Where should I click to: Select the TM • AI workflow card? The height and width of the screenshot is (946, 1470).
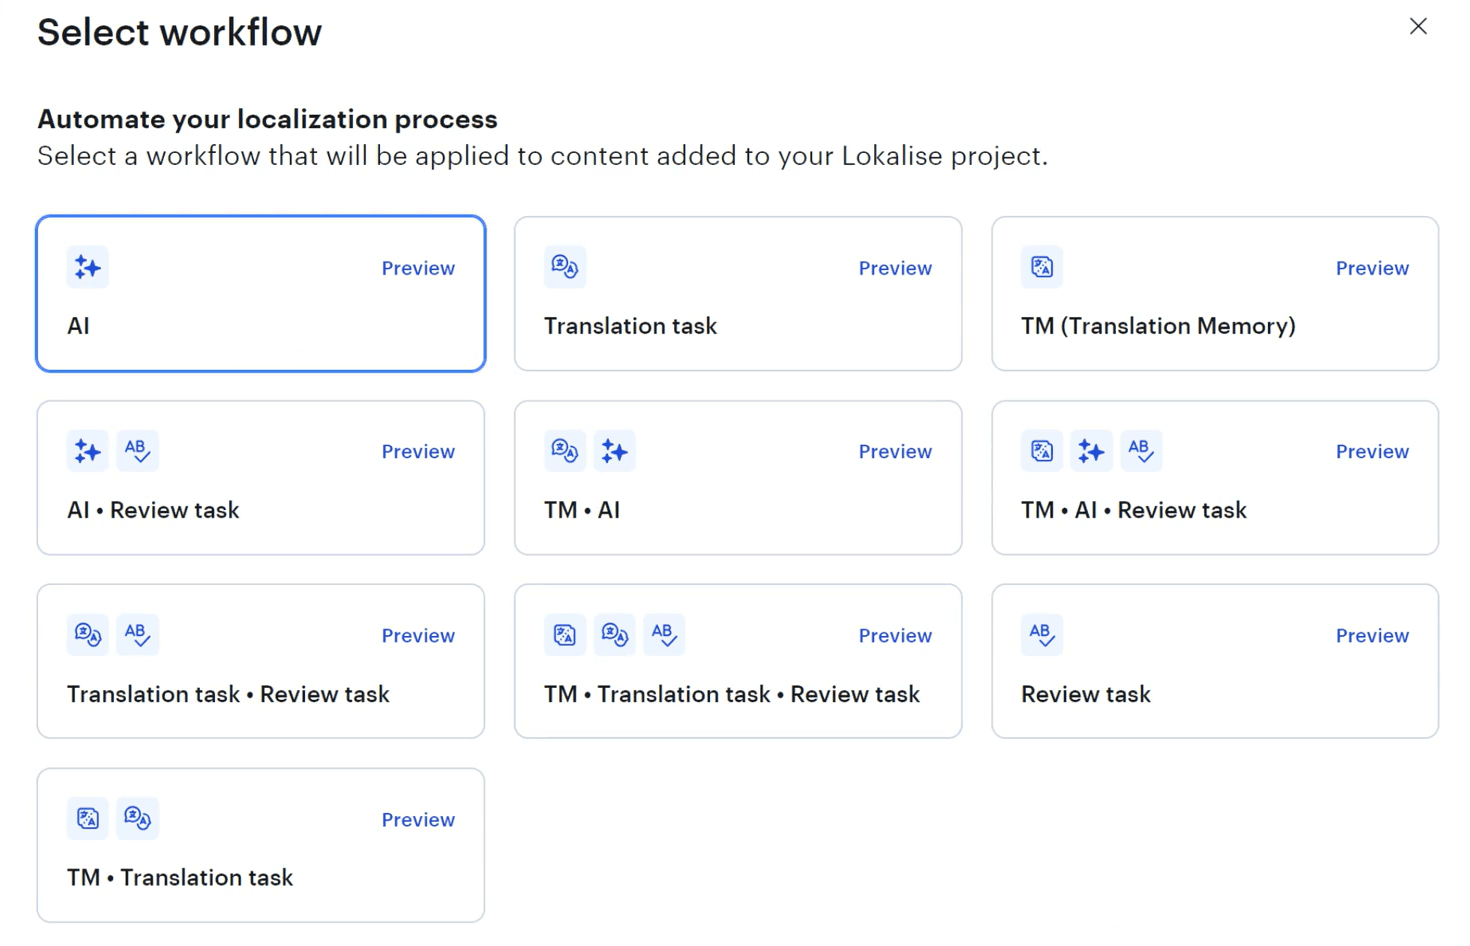[738, 510]
